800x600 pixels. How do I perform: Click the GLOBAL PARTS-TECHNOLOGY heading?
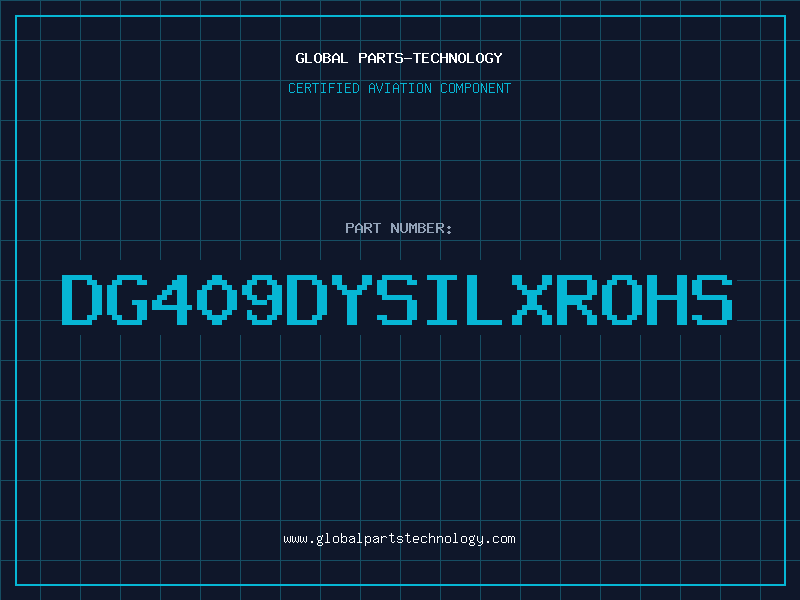[x=399, y=58]
